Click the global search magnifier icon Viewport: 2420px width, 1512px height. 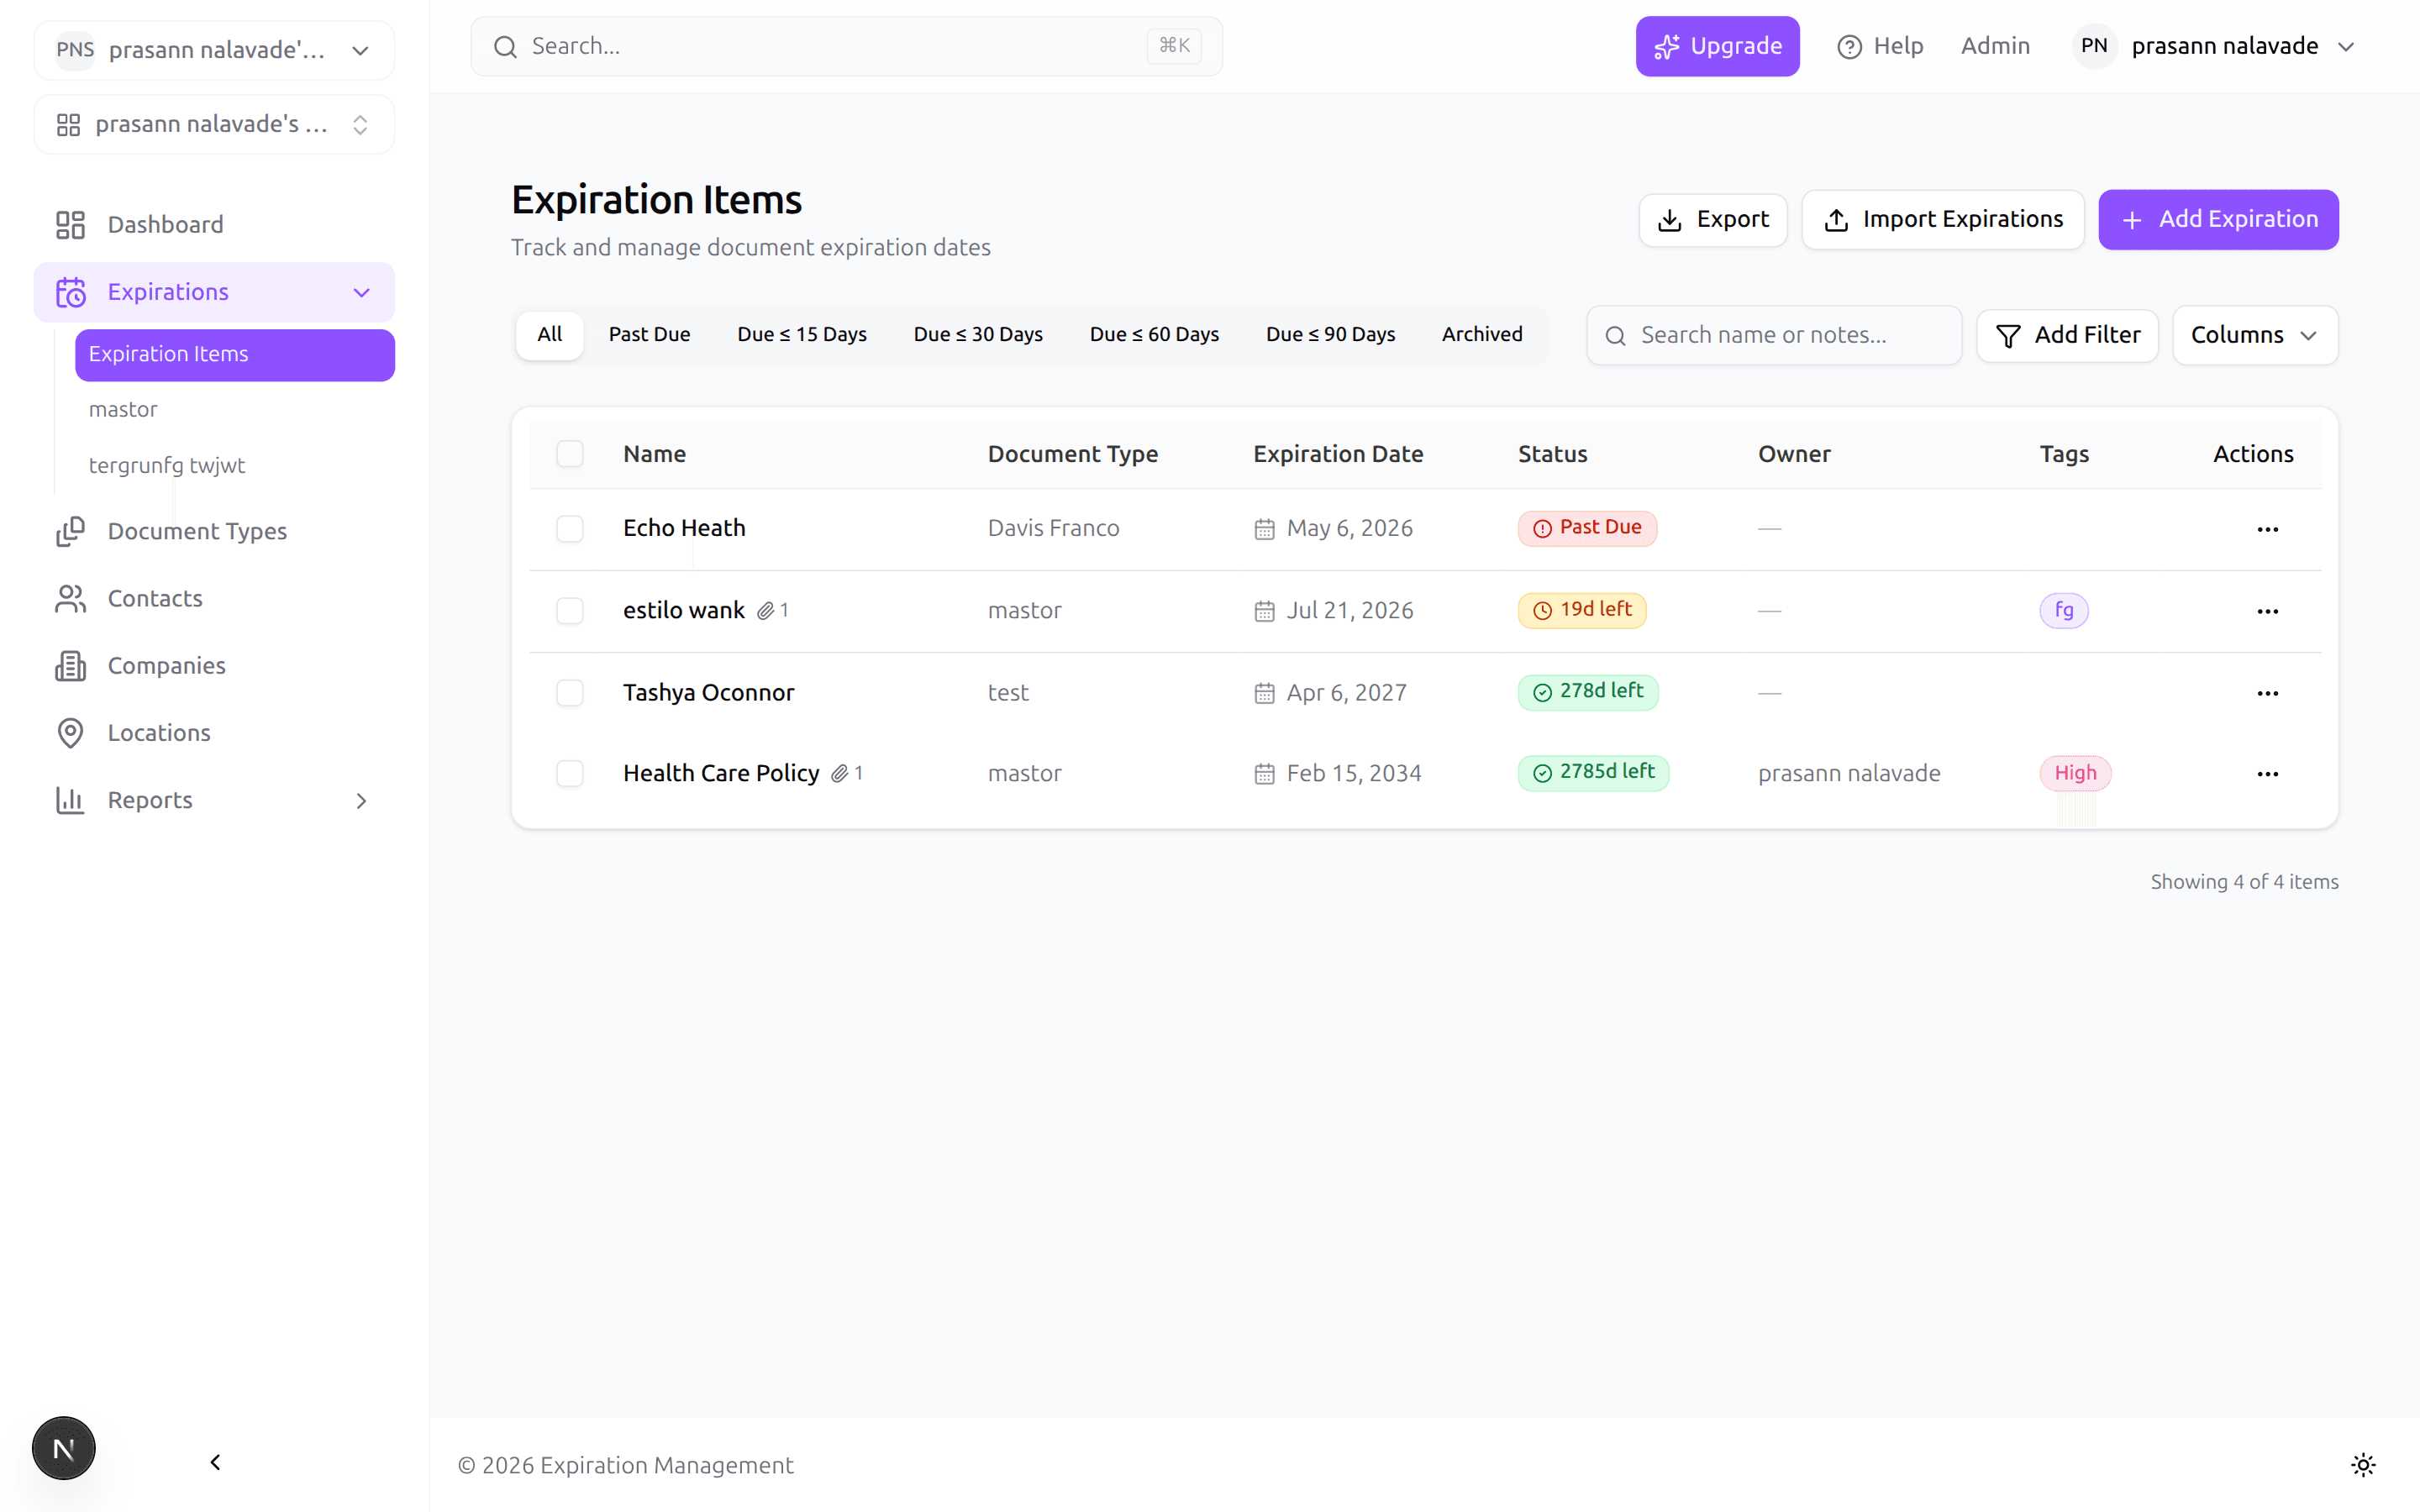coord(505,47)
